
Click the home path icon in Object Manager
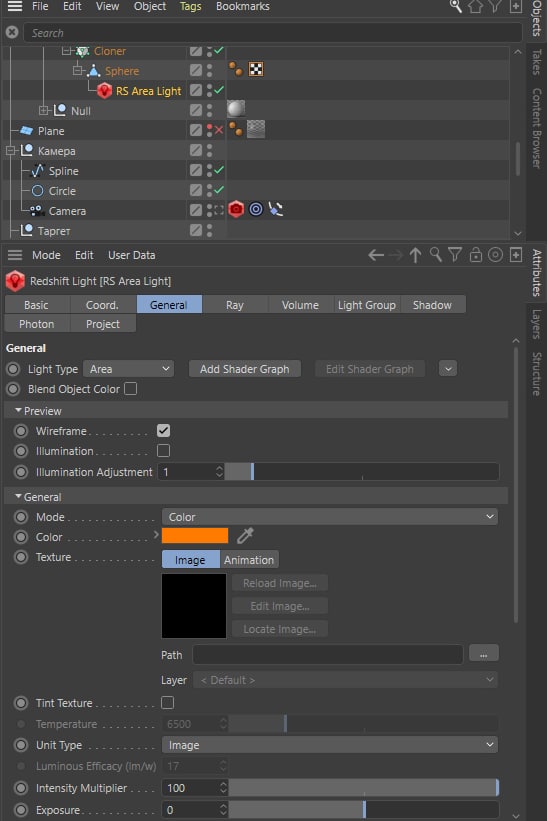[475, 6]
